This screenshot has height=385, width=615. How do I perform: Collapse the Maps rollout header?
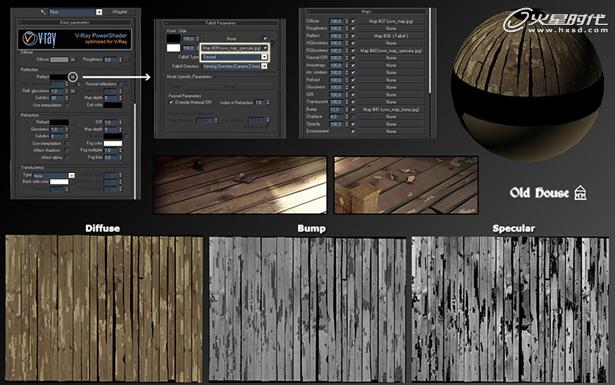point(367,12)
